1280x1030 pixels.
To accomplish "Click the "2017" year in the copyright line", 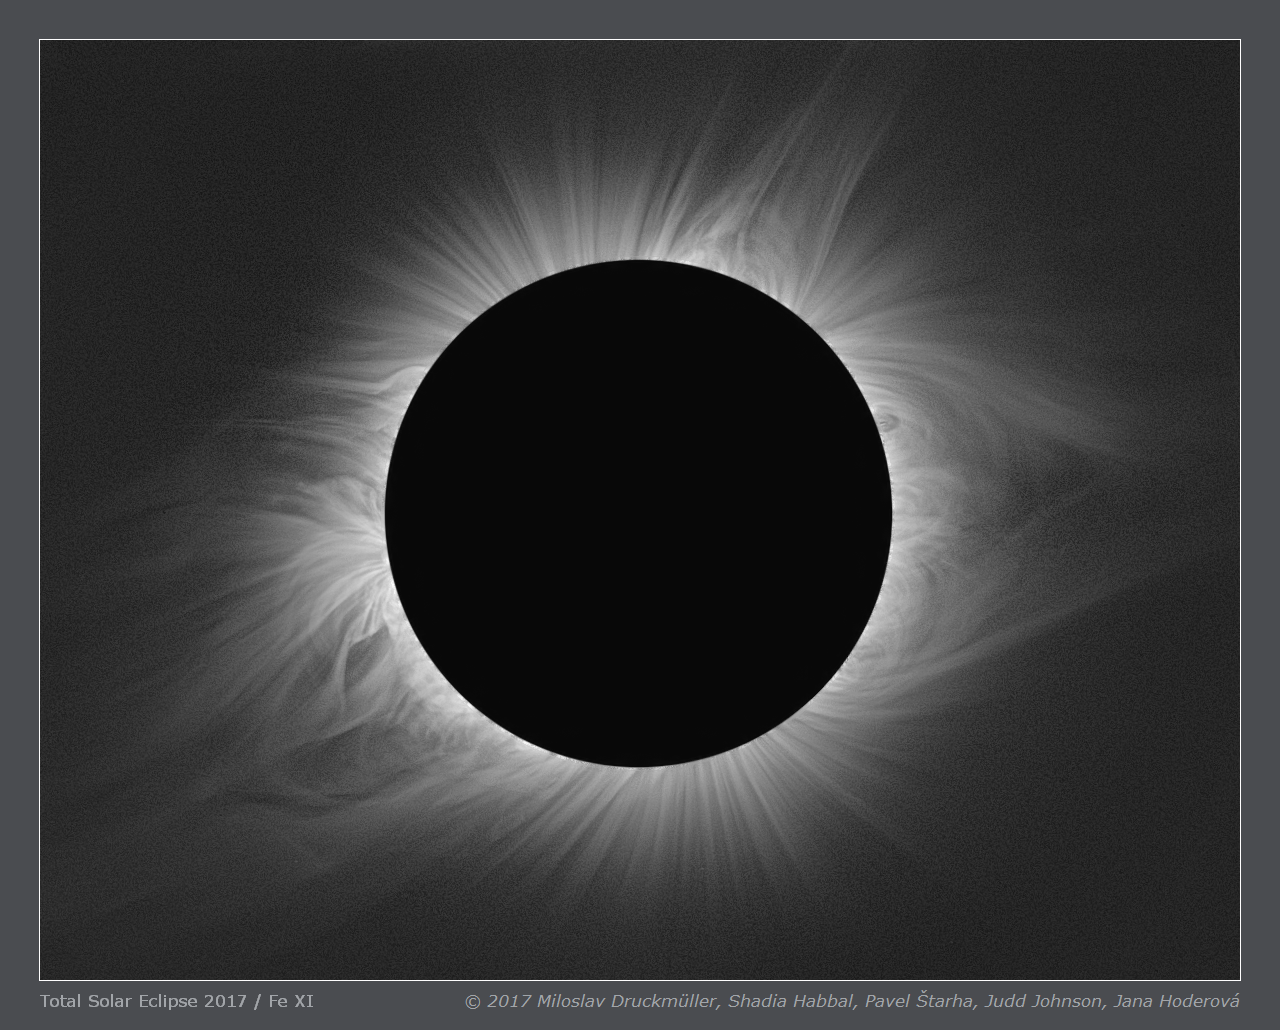I will coord(508,1001).
